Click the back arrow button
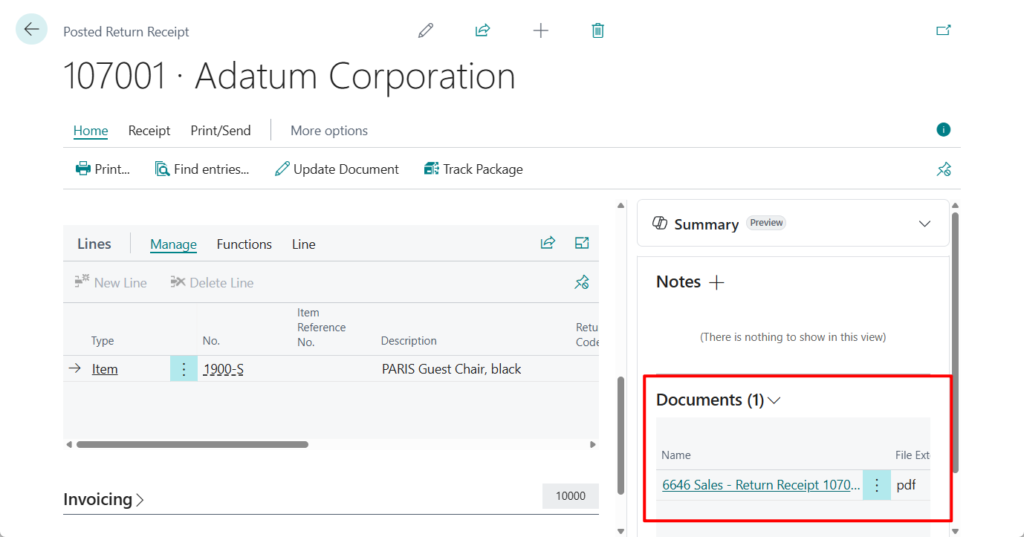The width and height of the screenshot is (1024, 537). (31, 30)
